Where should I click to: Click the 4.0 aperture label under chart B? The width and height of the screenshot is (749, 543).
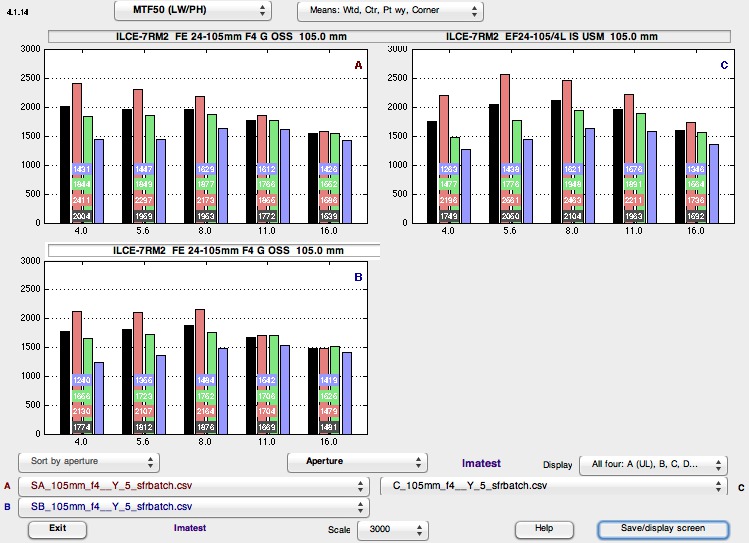pyautogui.click(x=81, y=442)
